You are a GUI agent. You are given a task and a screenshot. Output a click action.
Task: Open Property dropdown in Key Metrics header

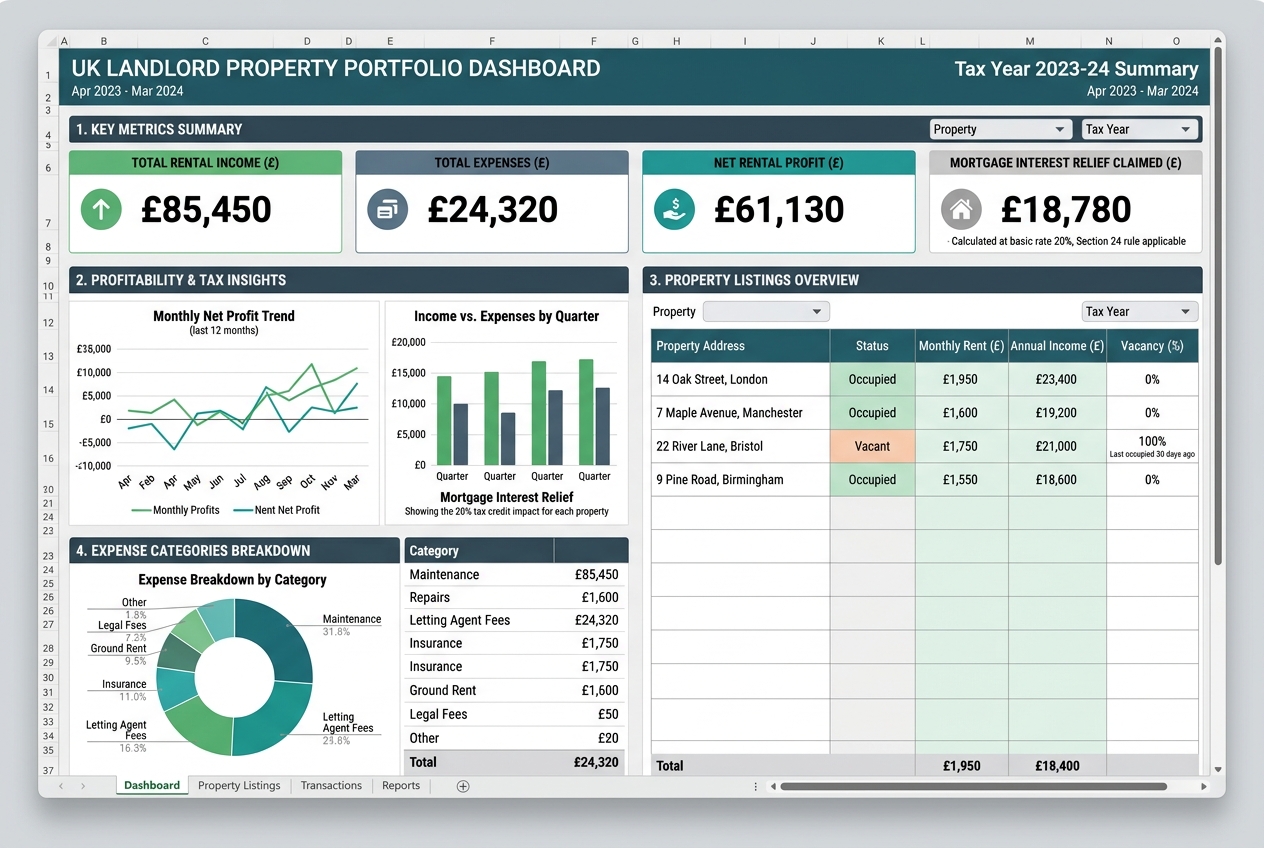[1000, 129]
